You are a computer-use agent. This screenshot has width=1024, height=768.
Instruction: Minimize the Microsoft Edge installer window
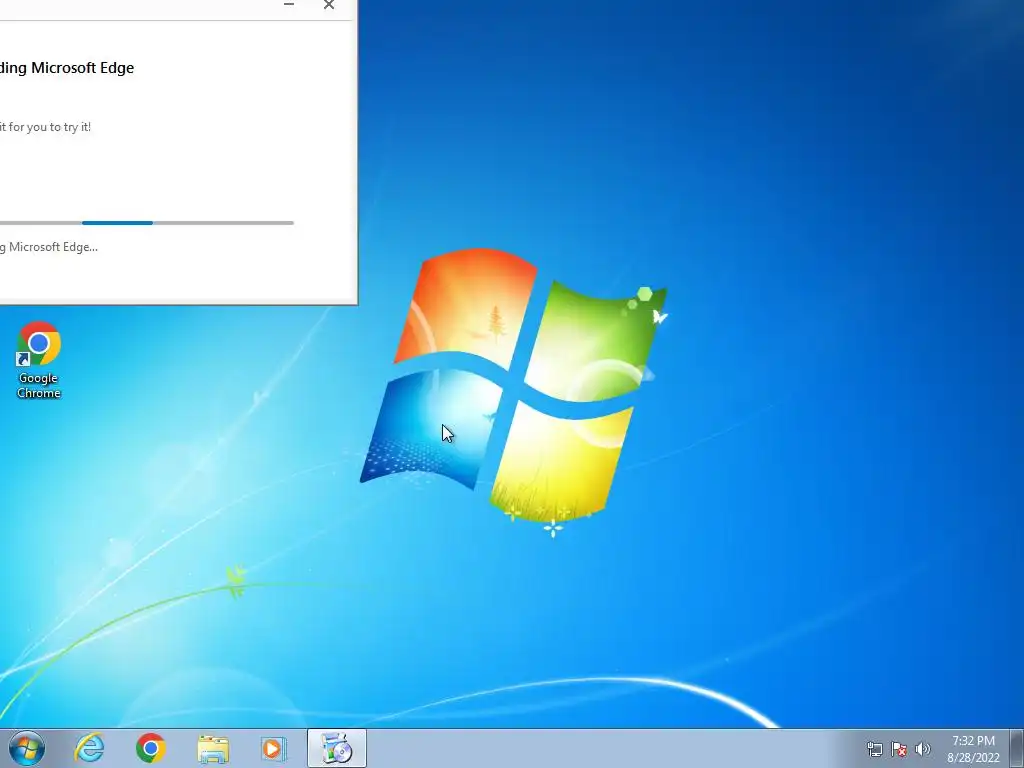point(289,5)
